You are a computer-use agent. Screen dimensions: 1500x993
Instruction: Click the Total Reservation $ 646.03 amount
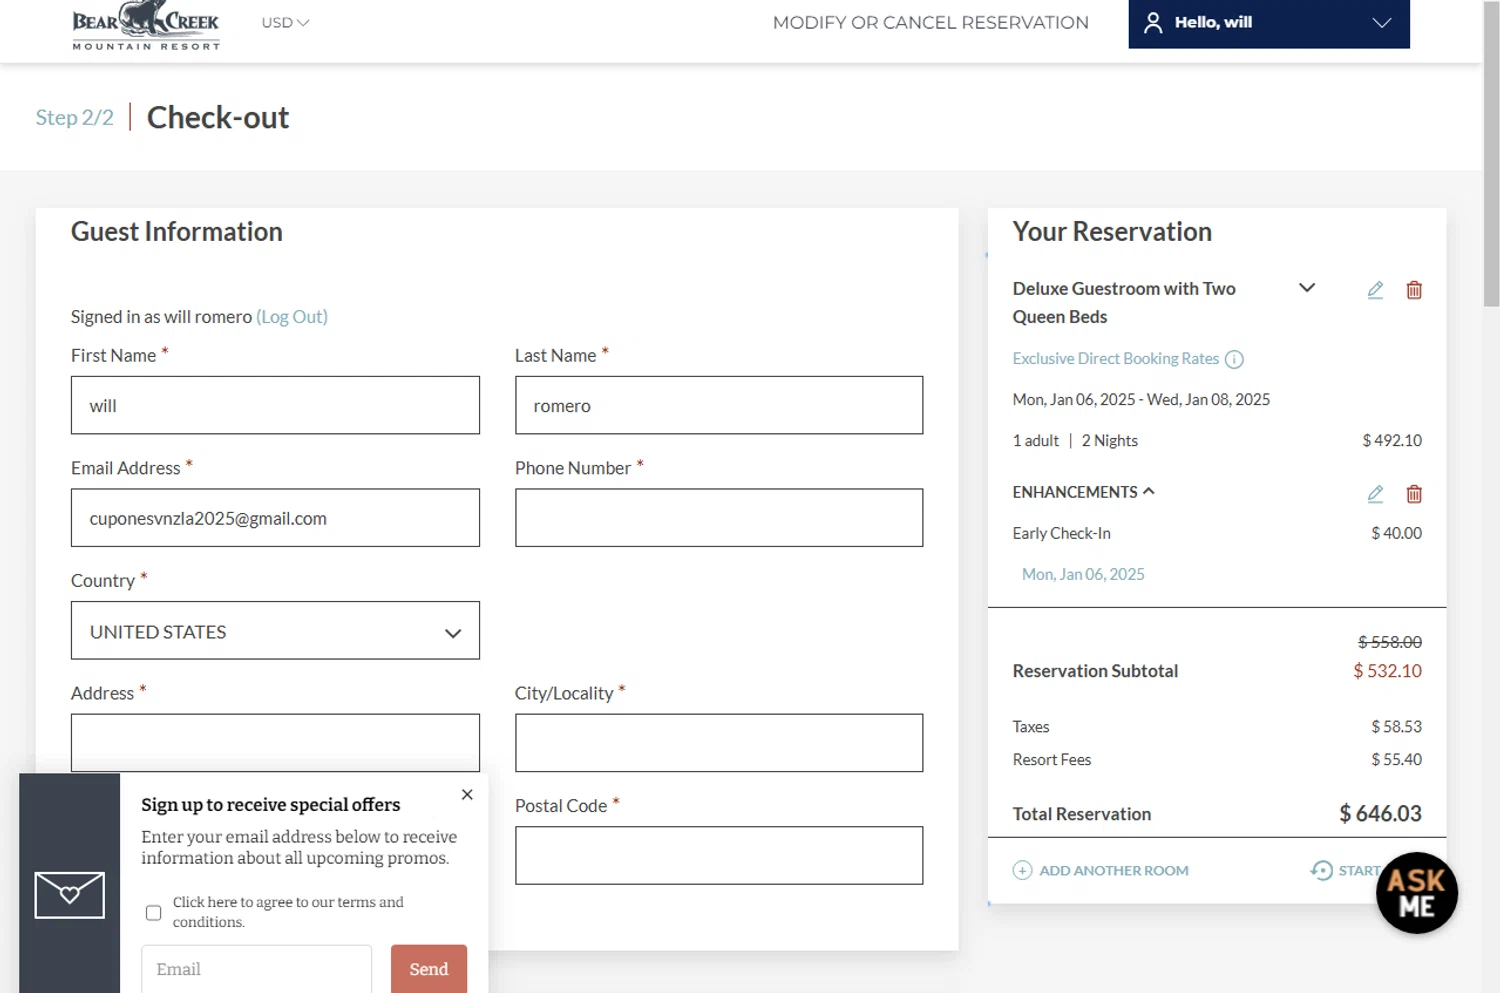point(1380,813)
